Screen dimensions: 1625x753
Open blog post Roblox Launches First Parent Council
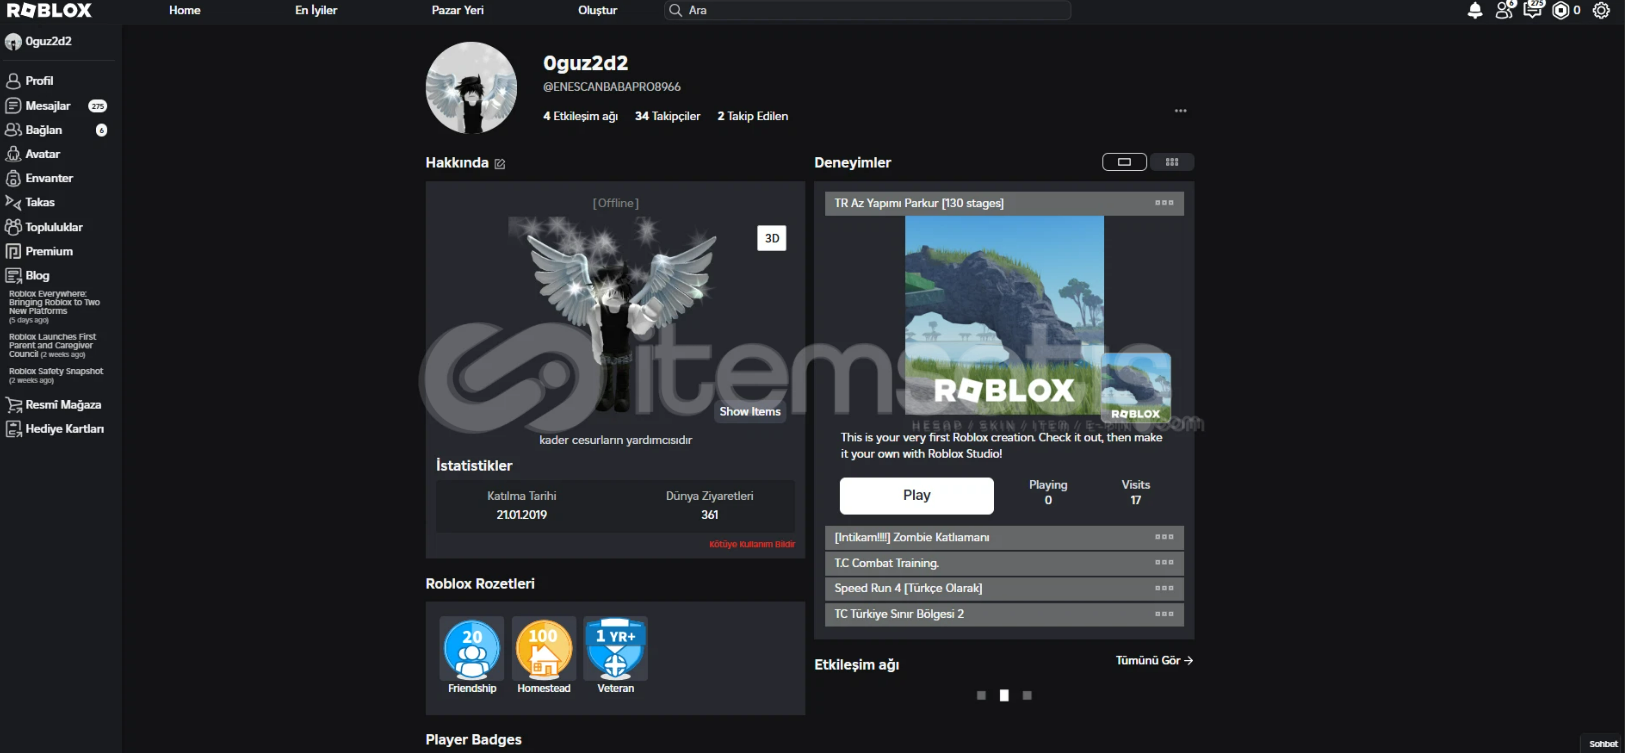53,346
